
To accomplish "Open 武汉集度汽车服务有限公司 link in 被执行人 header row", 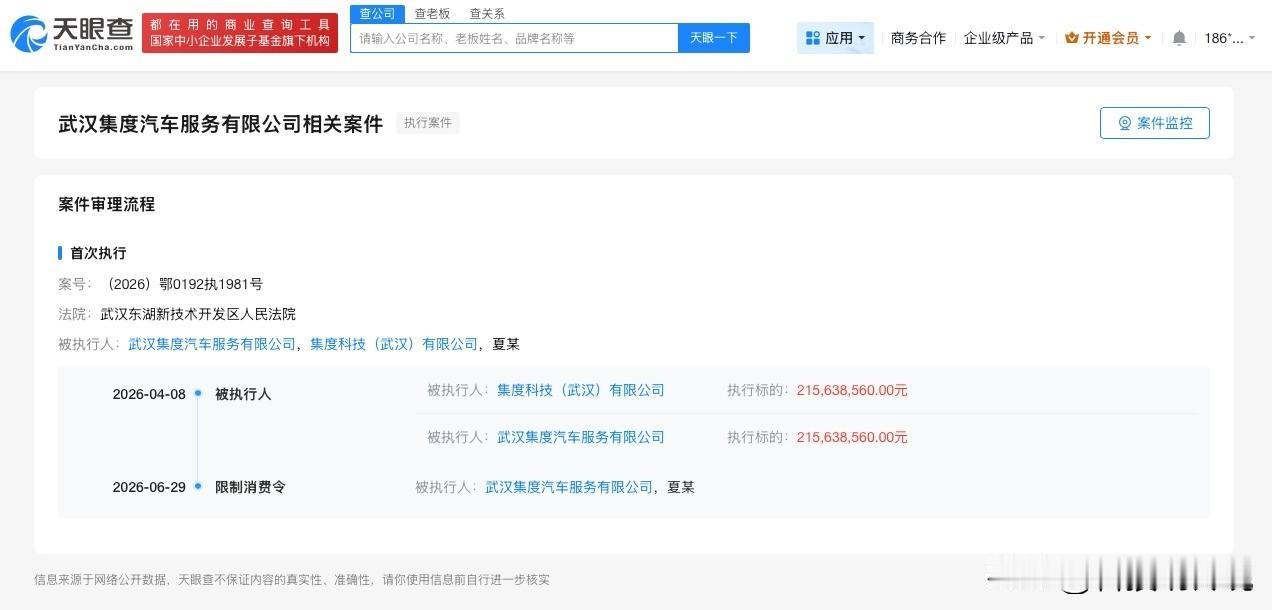I will point(212,344).
